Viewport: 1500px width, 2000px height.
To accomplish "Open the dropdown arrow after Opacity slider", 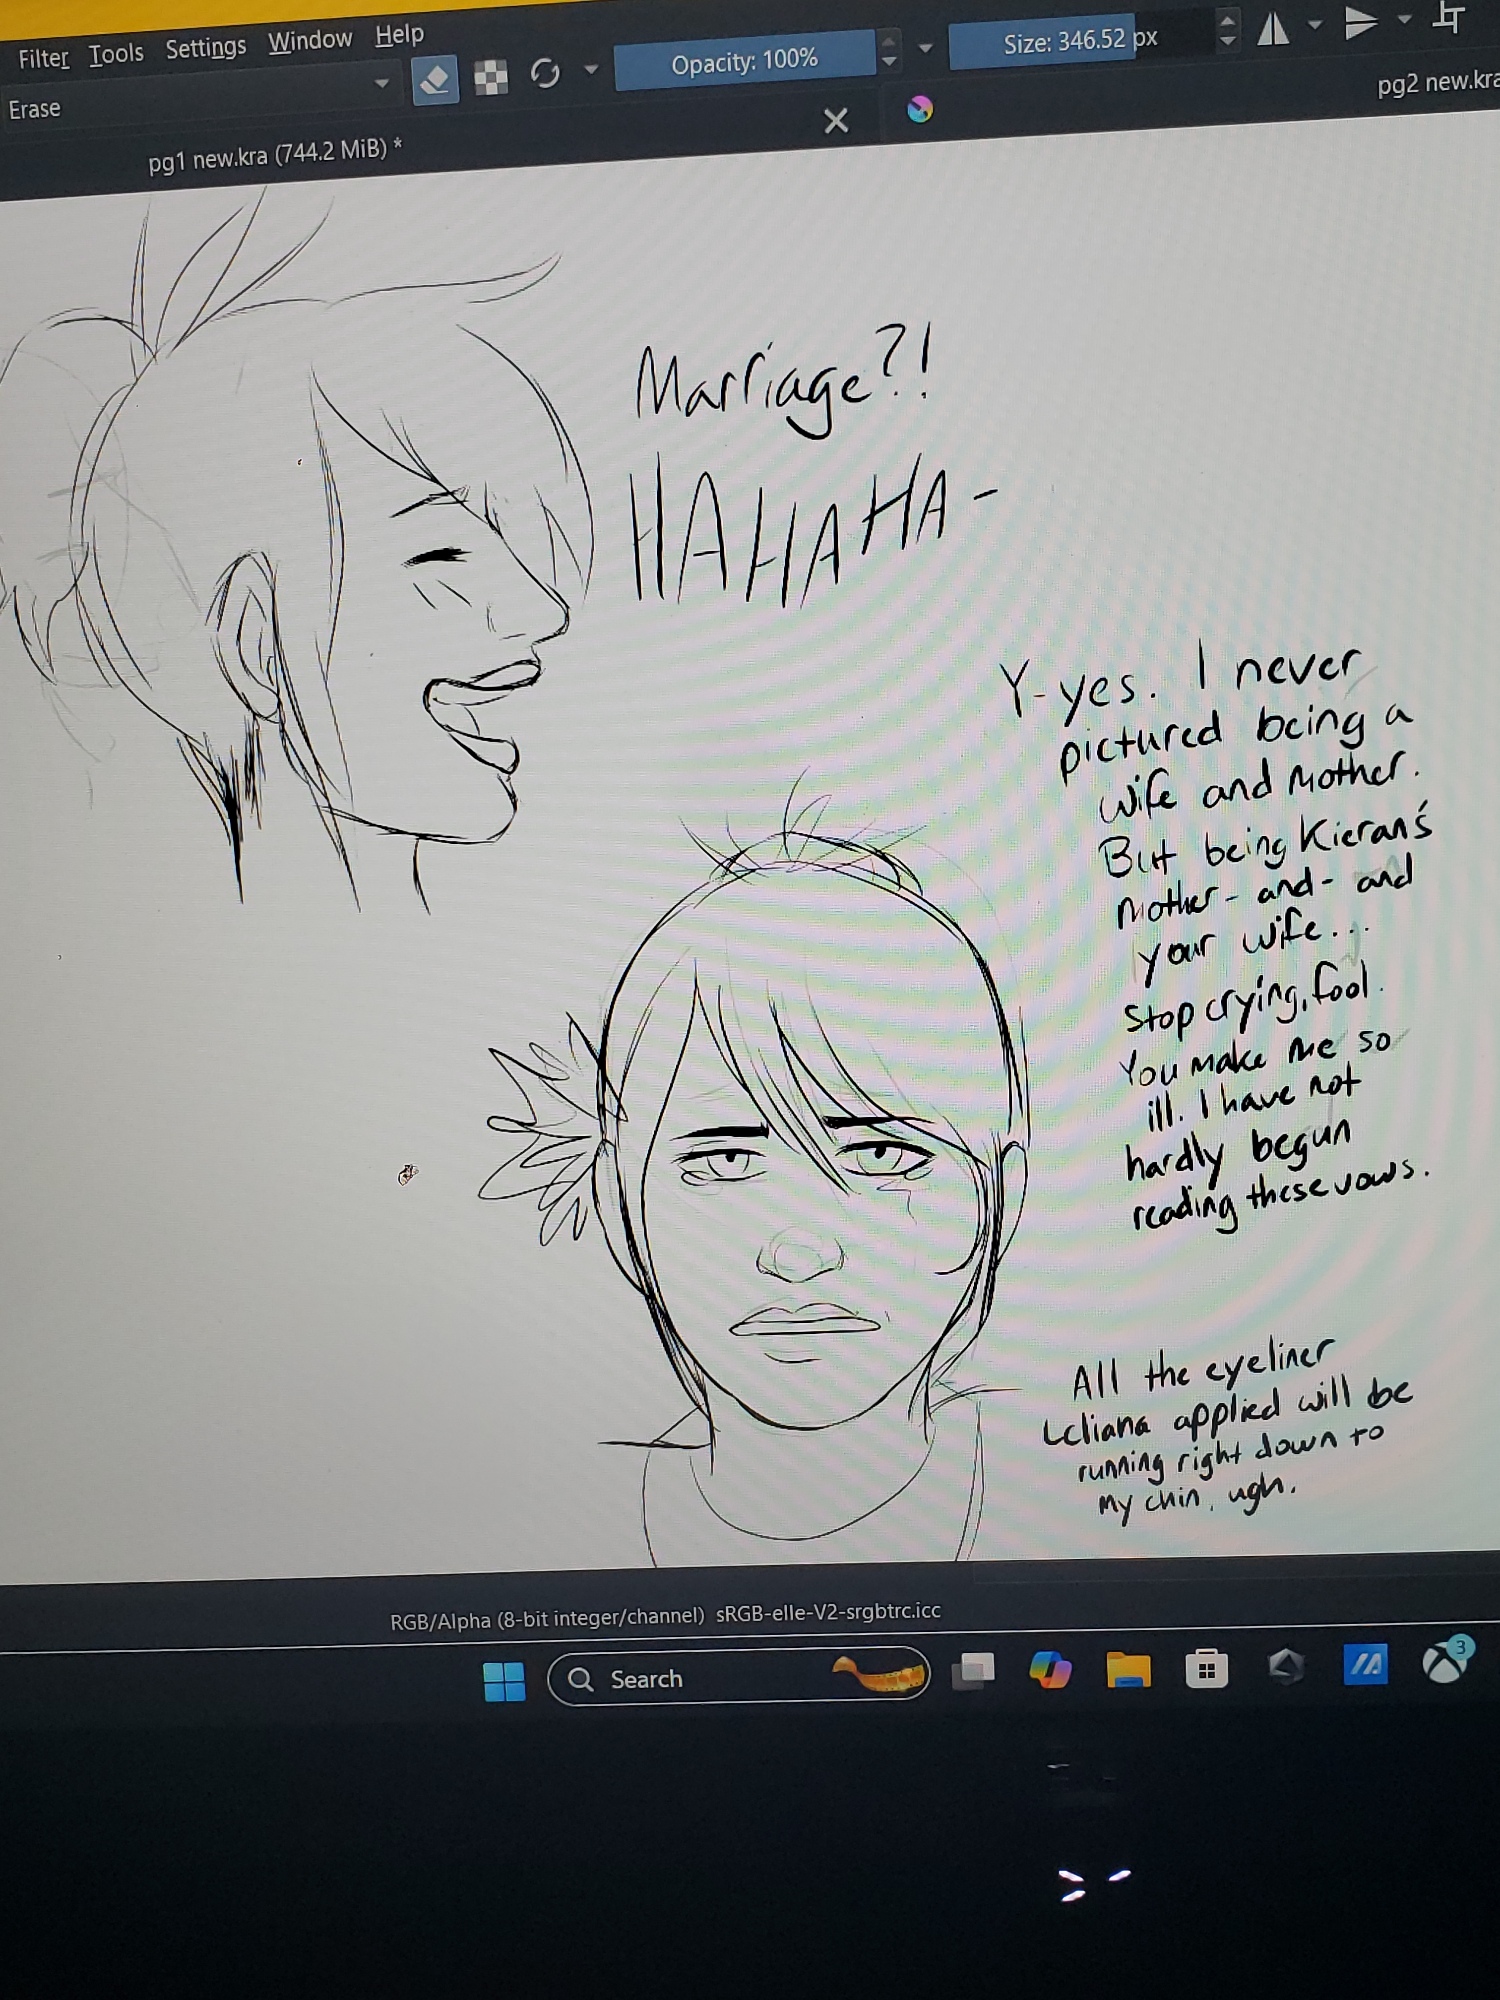I will 925,48.
